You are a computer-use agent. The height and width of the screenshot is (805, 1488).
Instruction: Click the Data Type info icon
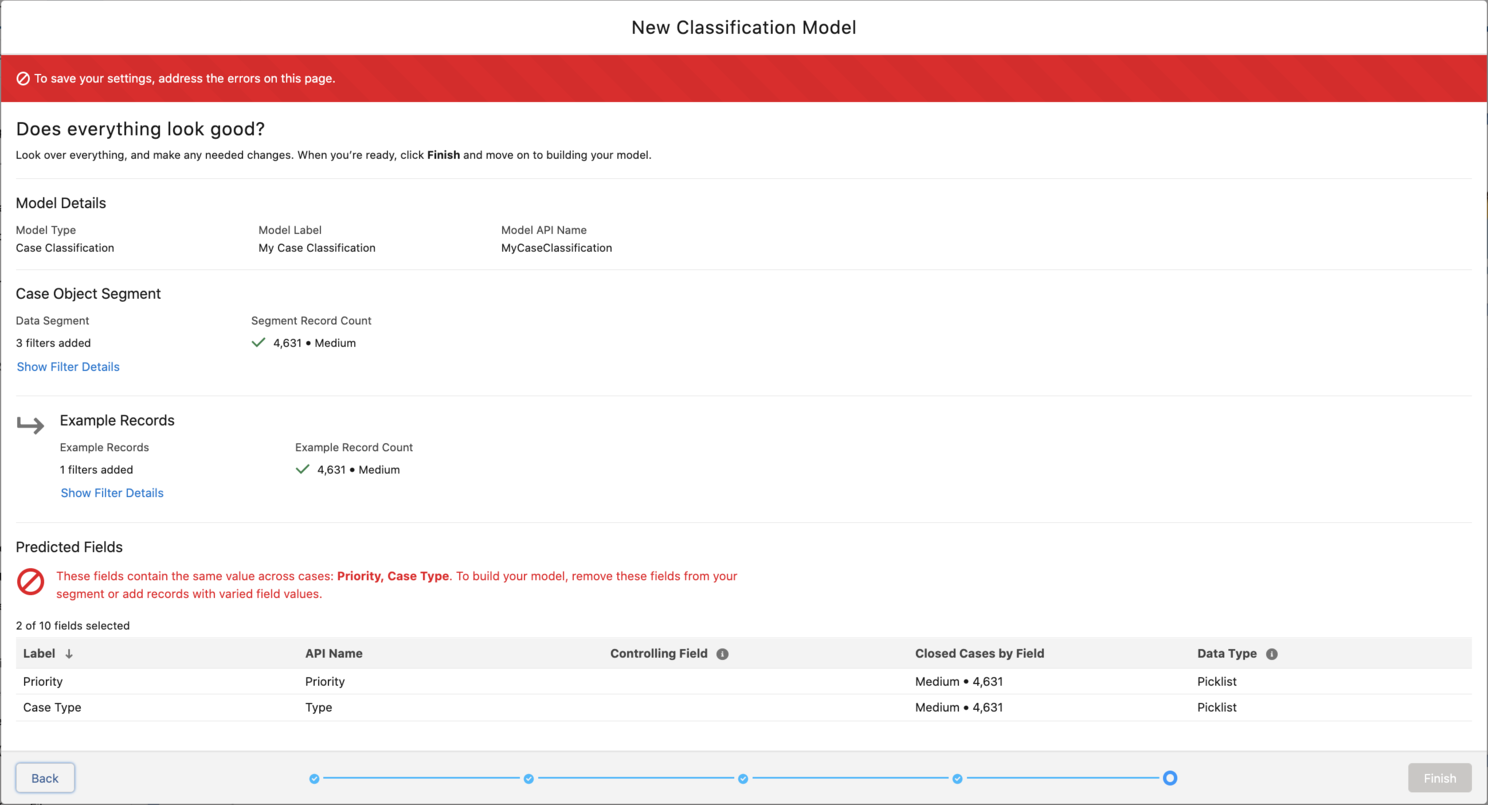tap(1271, 654)
